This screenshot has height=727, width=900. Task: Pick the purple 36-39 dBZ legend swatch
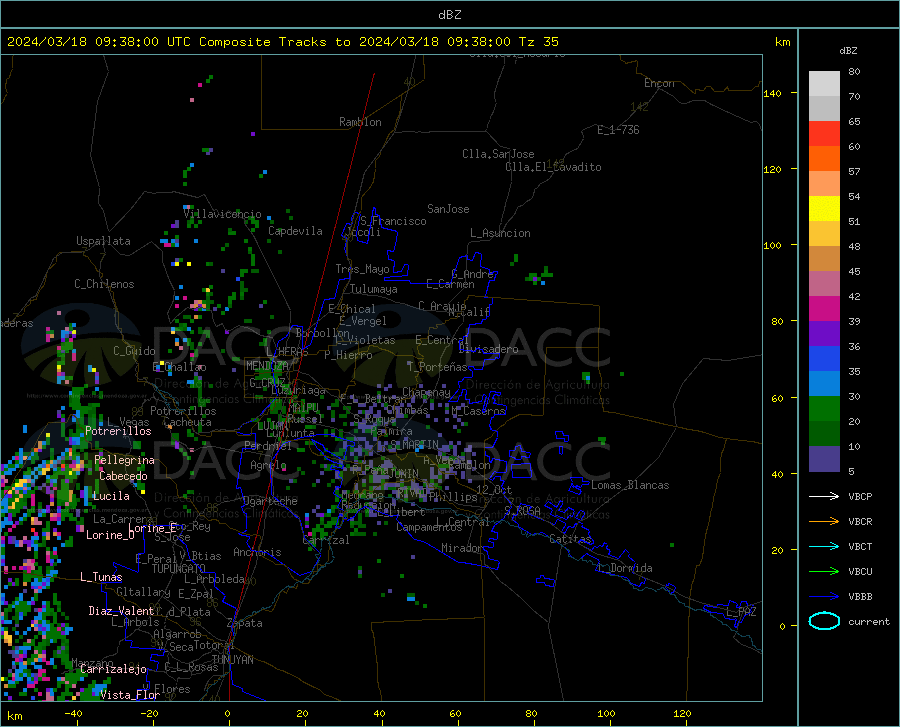tap(824, 334)
